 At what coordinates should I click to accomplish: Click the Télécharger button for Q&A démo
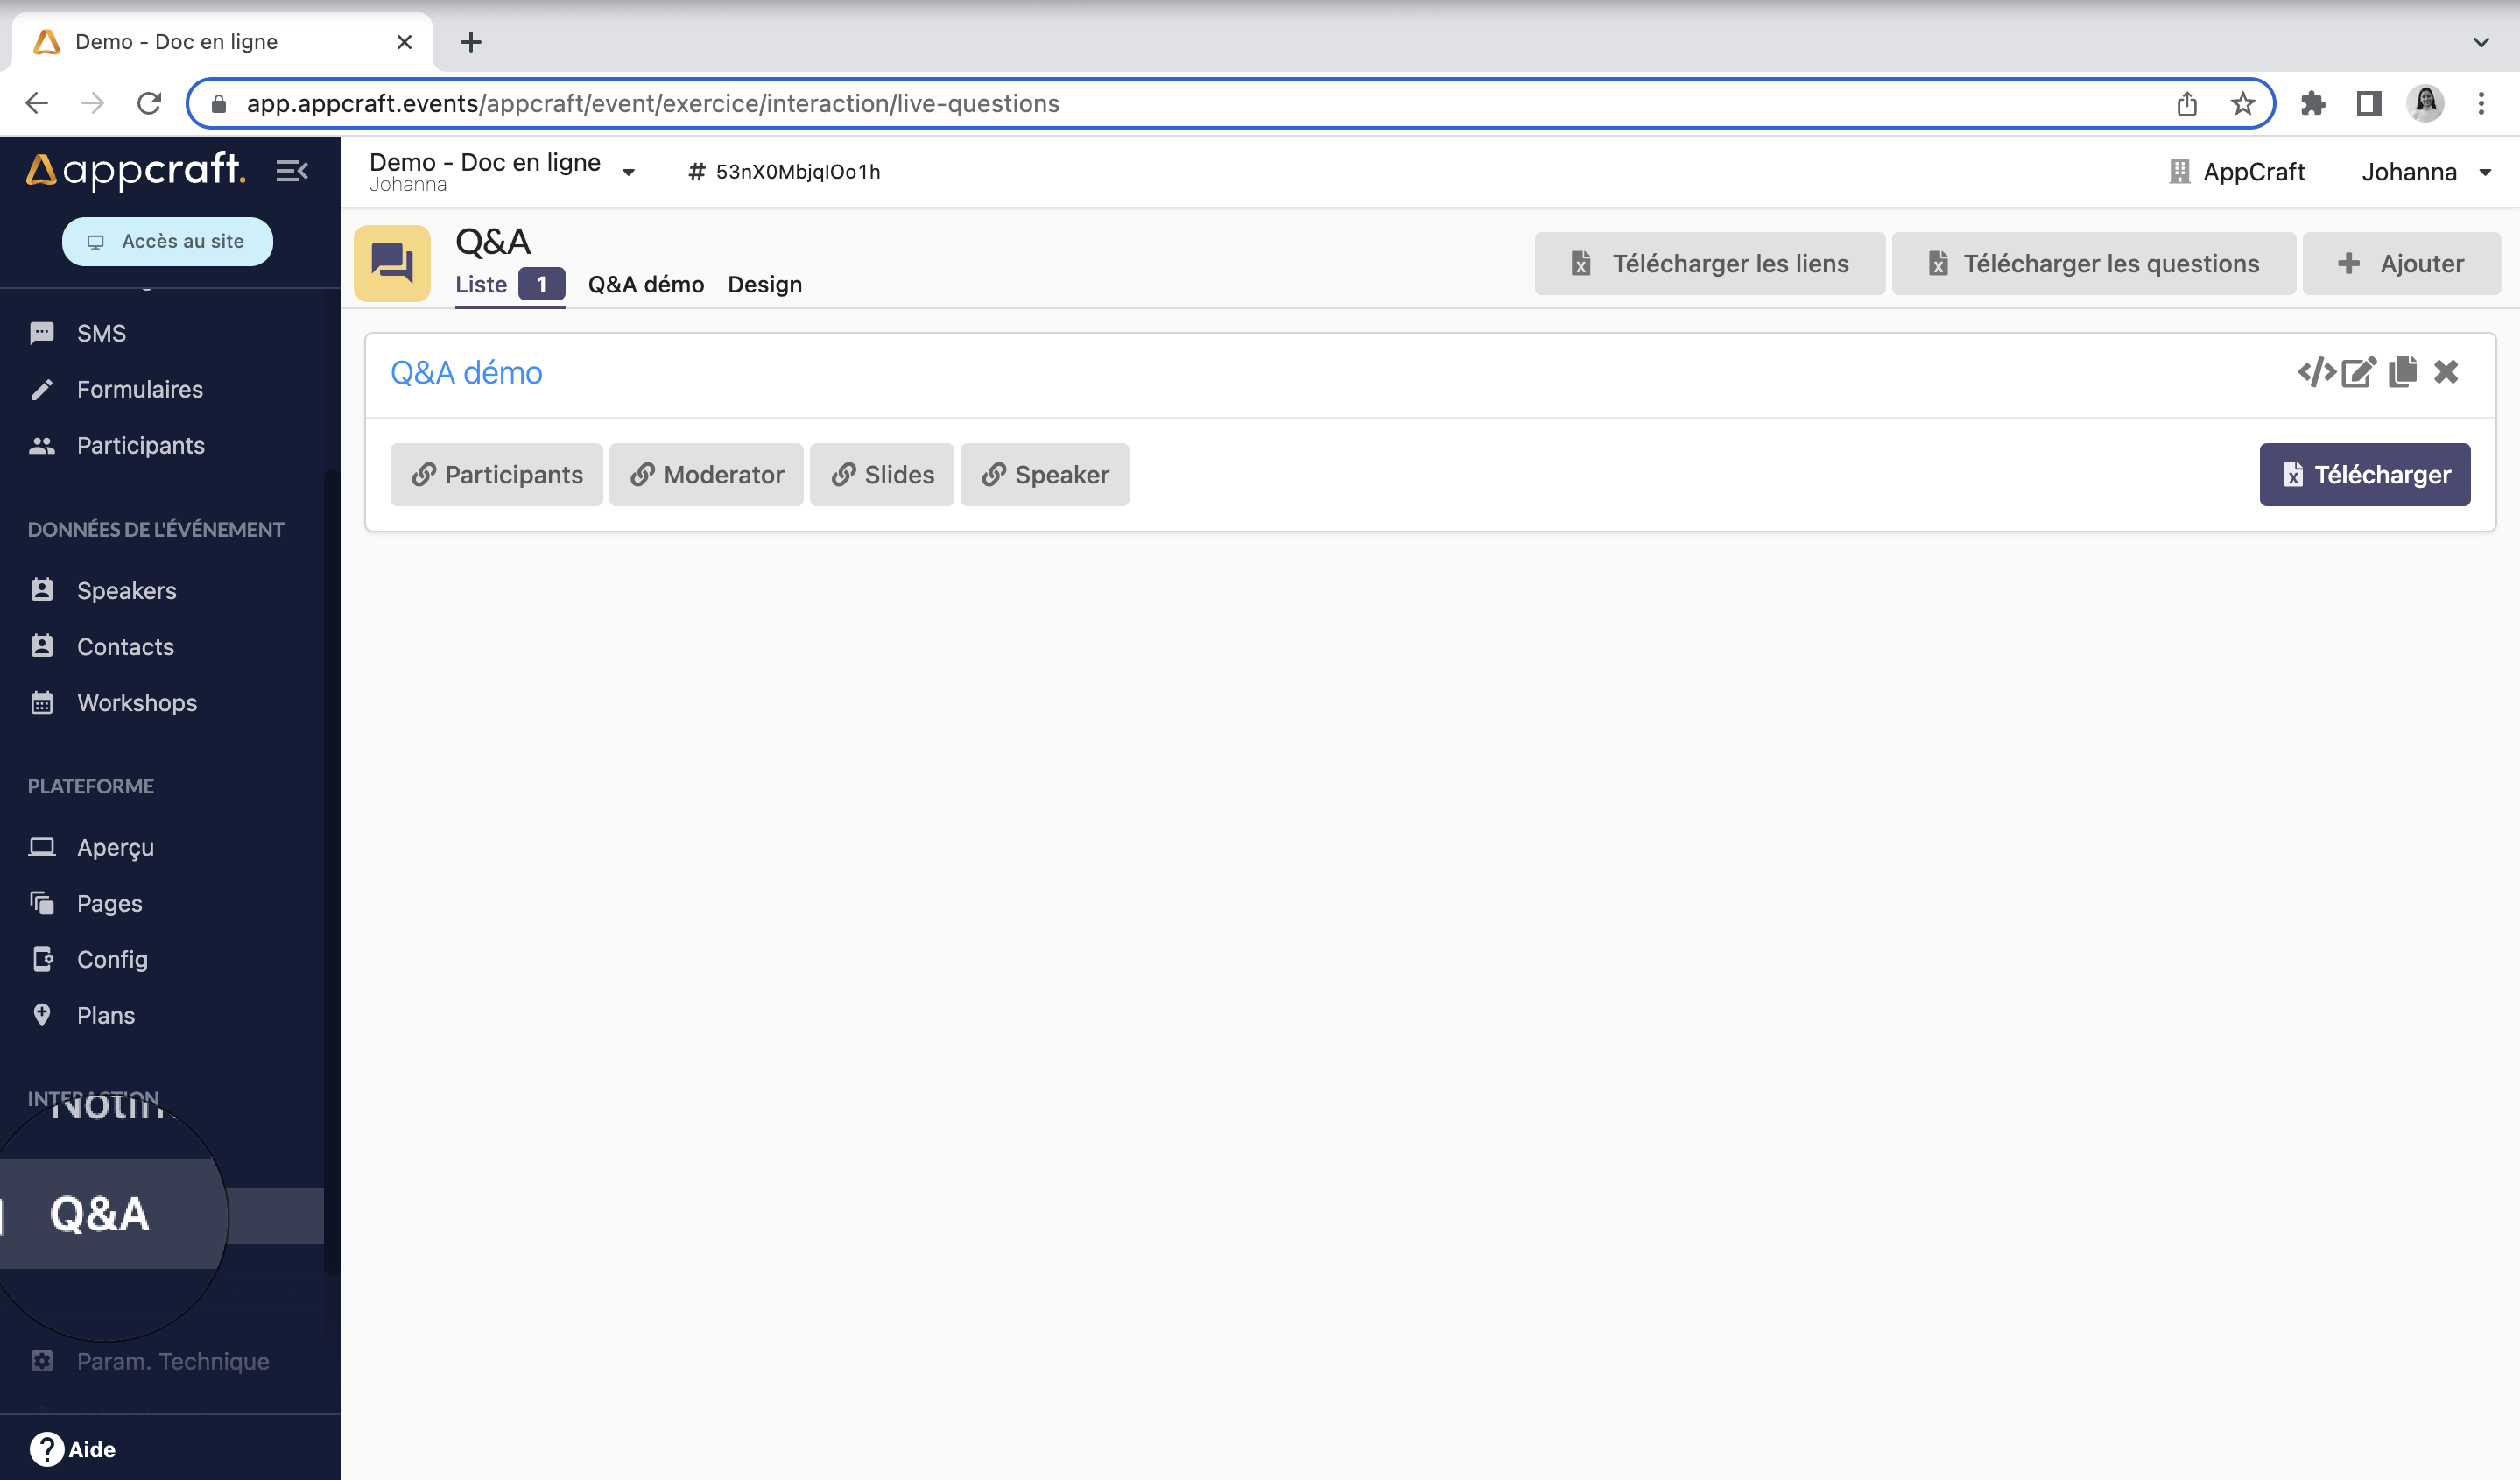click(x=2365, y=474)
